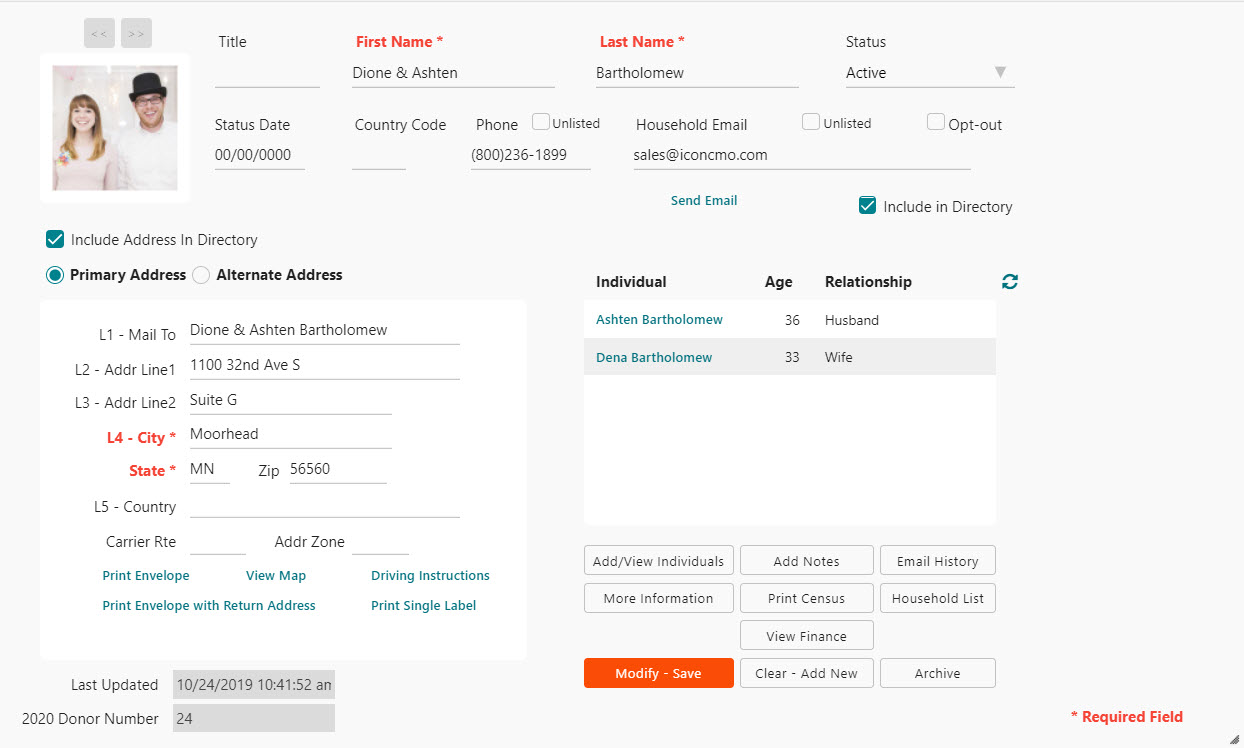Viewport: 1244px width, 748px height.
Task: Click the family photo thumbnail
Action: [114, 127]
